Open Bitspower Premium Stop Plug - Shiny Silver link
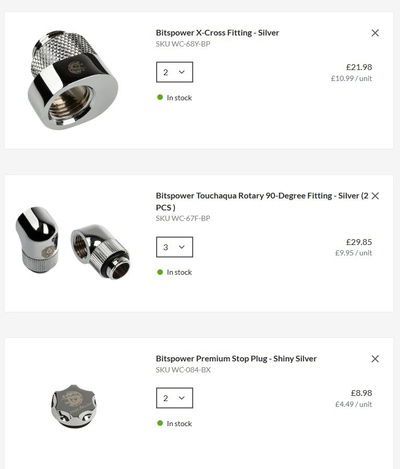 236,359
